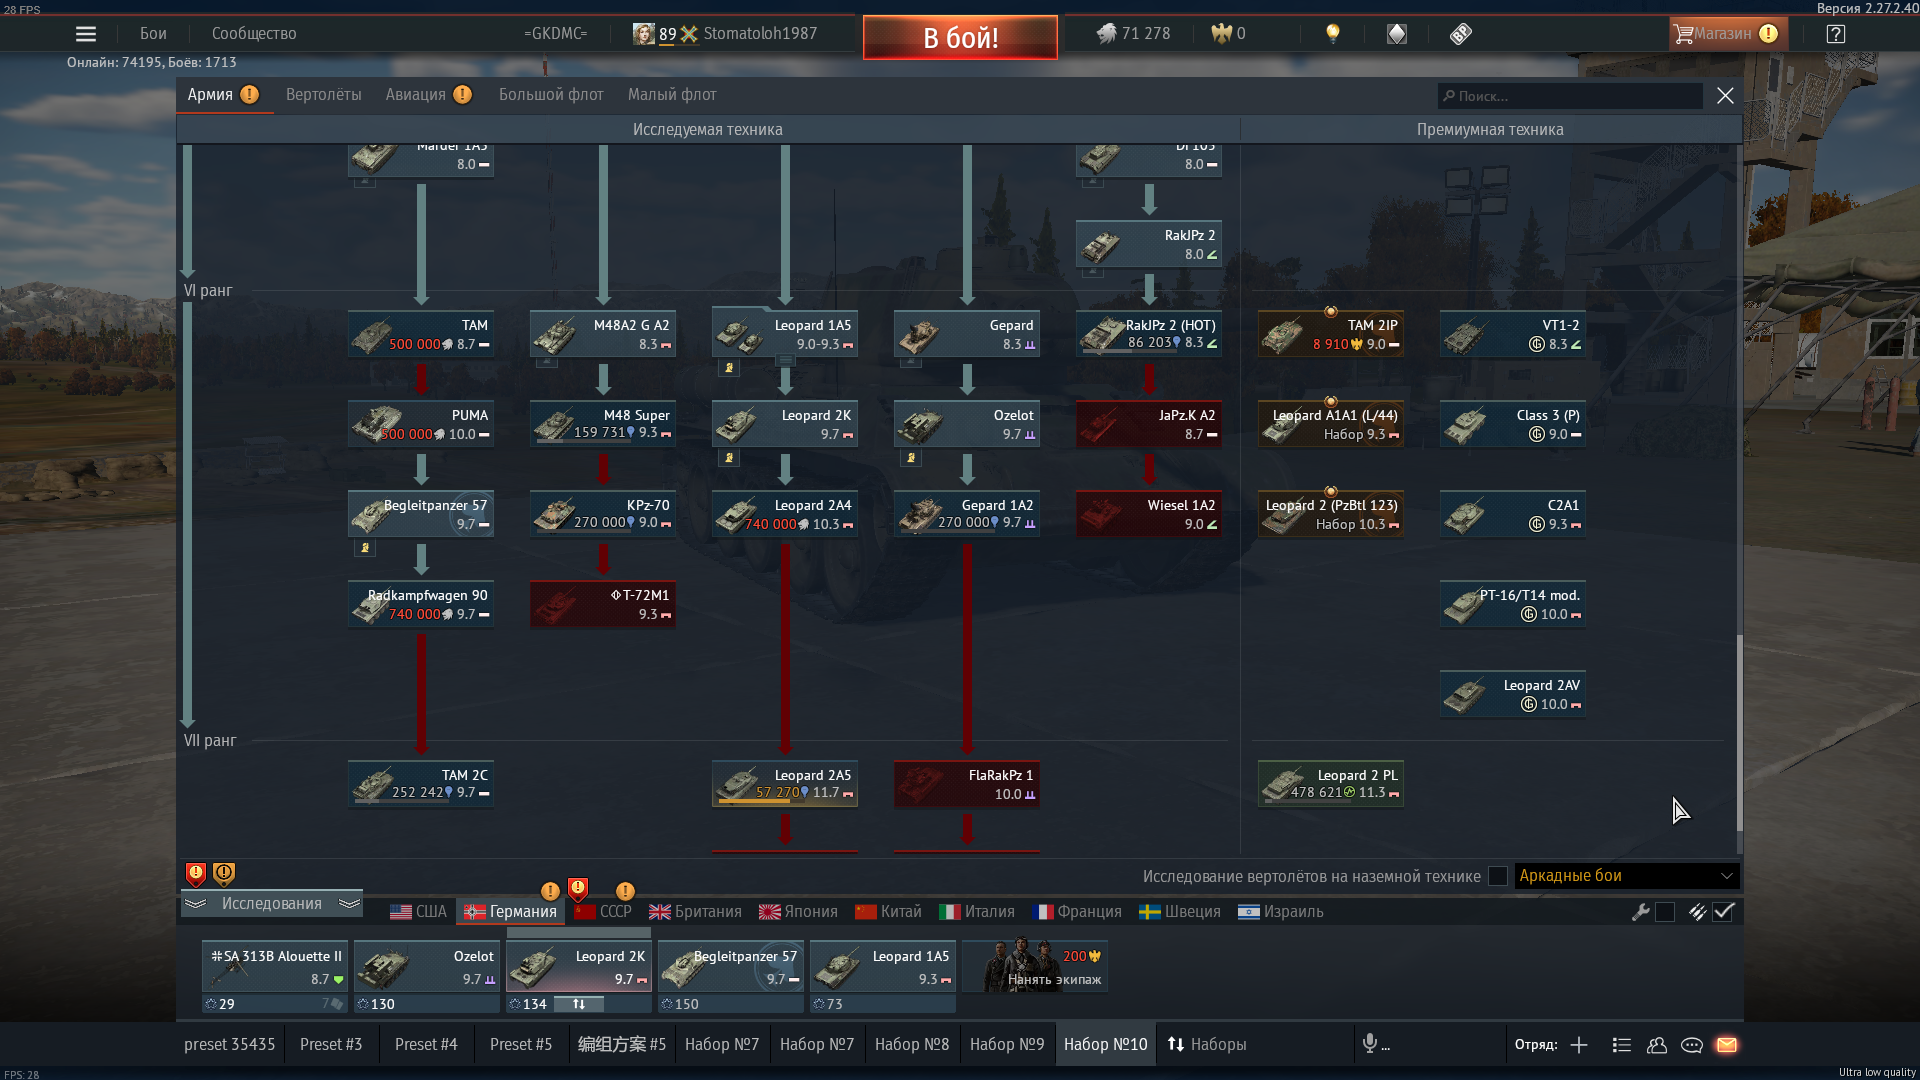Select the FlaRakPz 1 vehicle card
The width and height of the screenshot is (1920, 1080).
pyautogui.click(x=967, y=784)
